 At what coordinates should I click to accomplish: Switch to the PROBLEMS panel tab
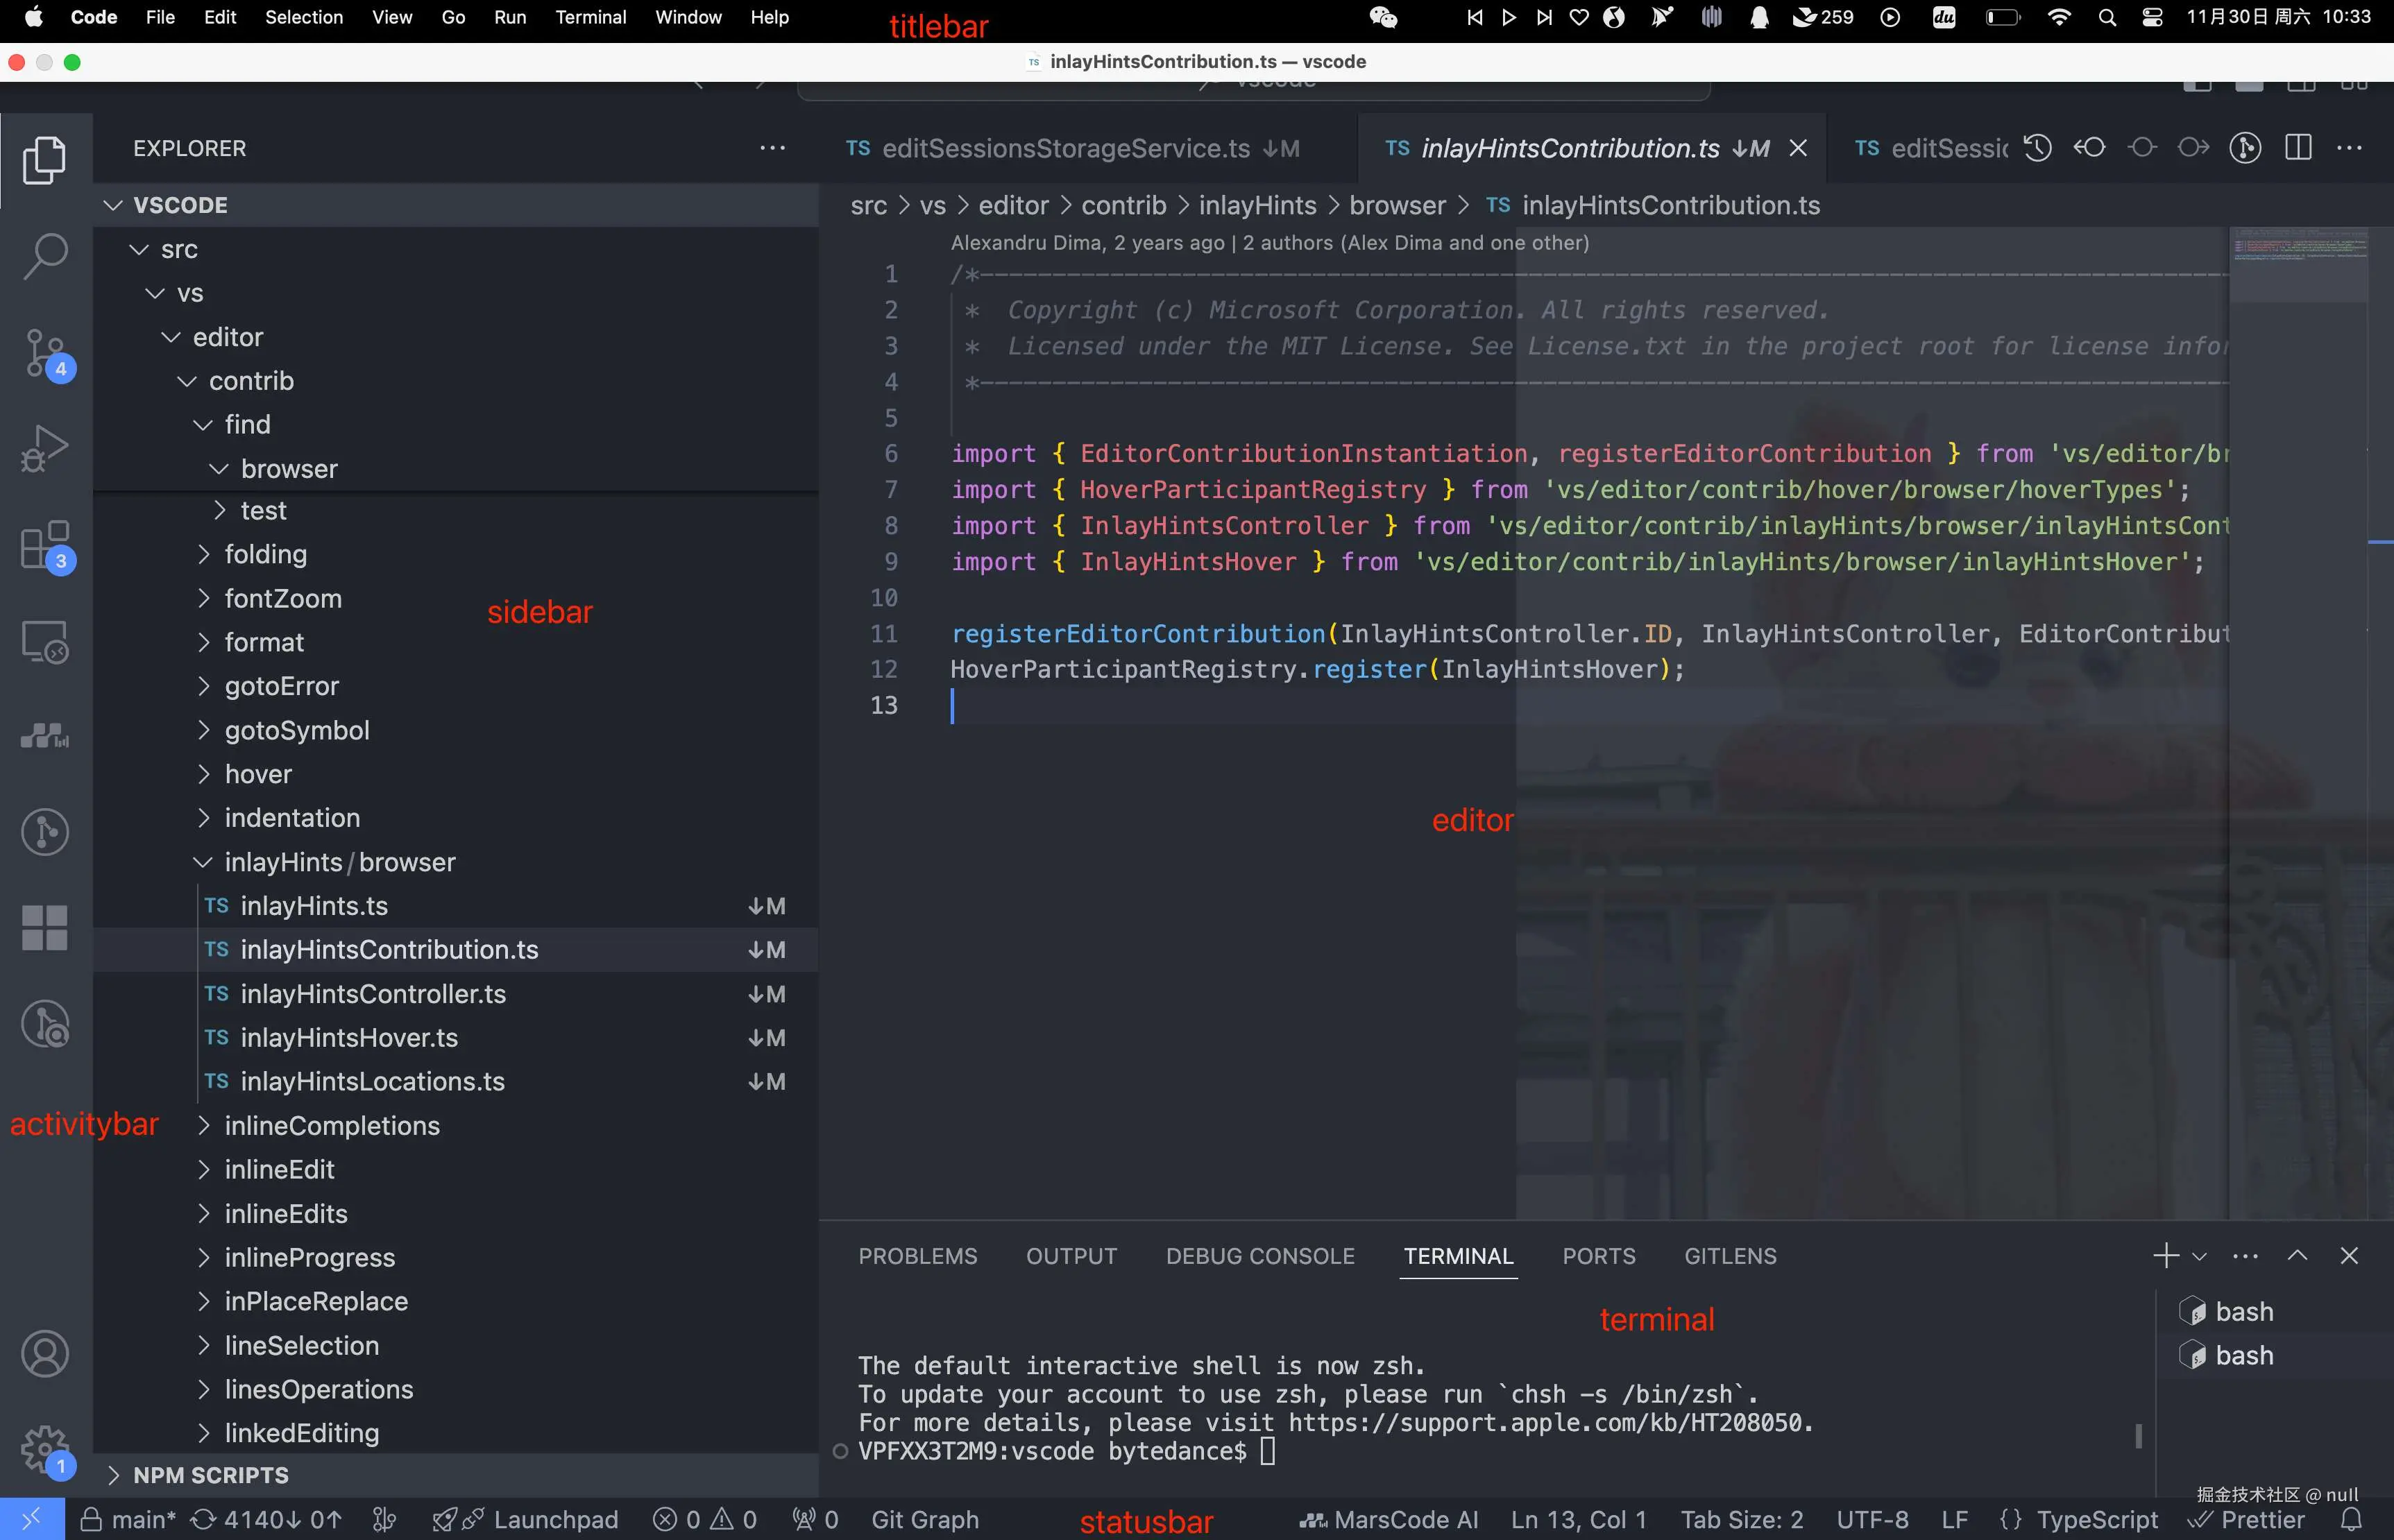(x=917, y=1256)
